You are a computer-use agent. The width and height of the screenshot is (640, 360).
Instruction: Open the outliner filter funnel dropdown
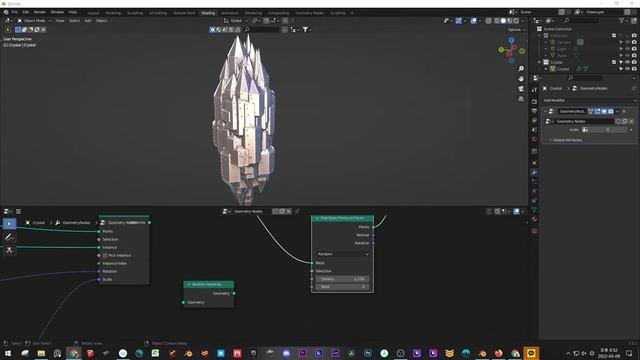(623, 20)
